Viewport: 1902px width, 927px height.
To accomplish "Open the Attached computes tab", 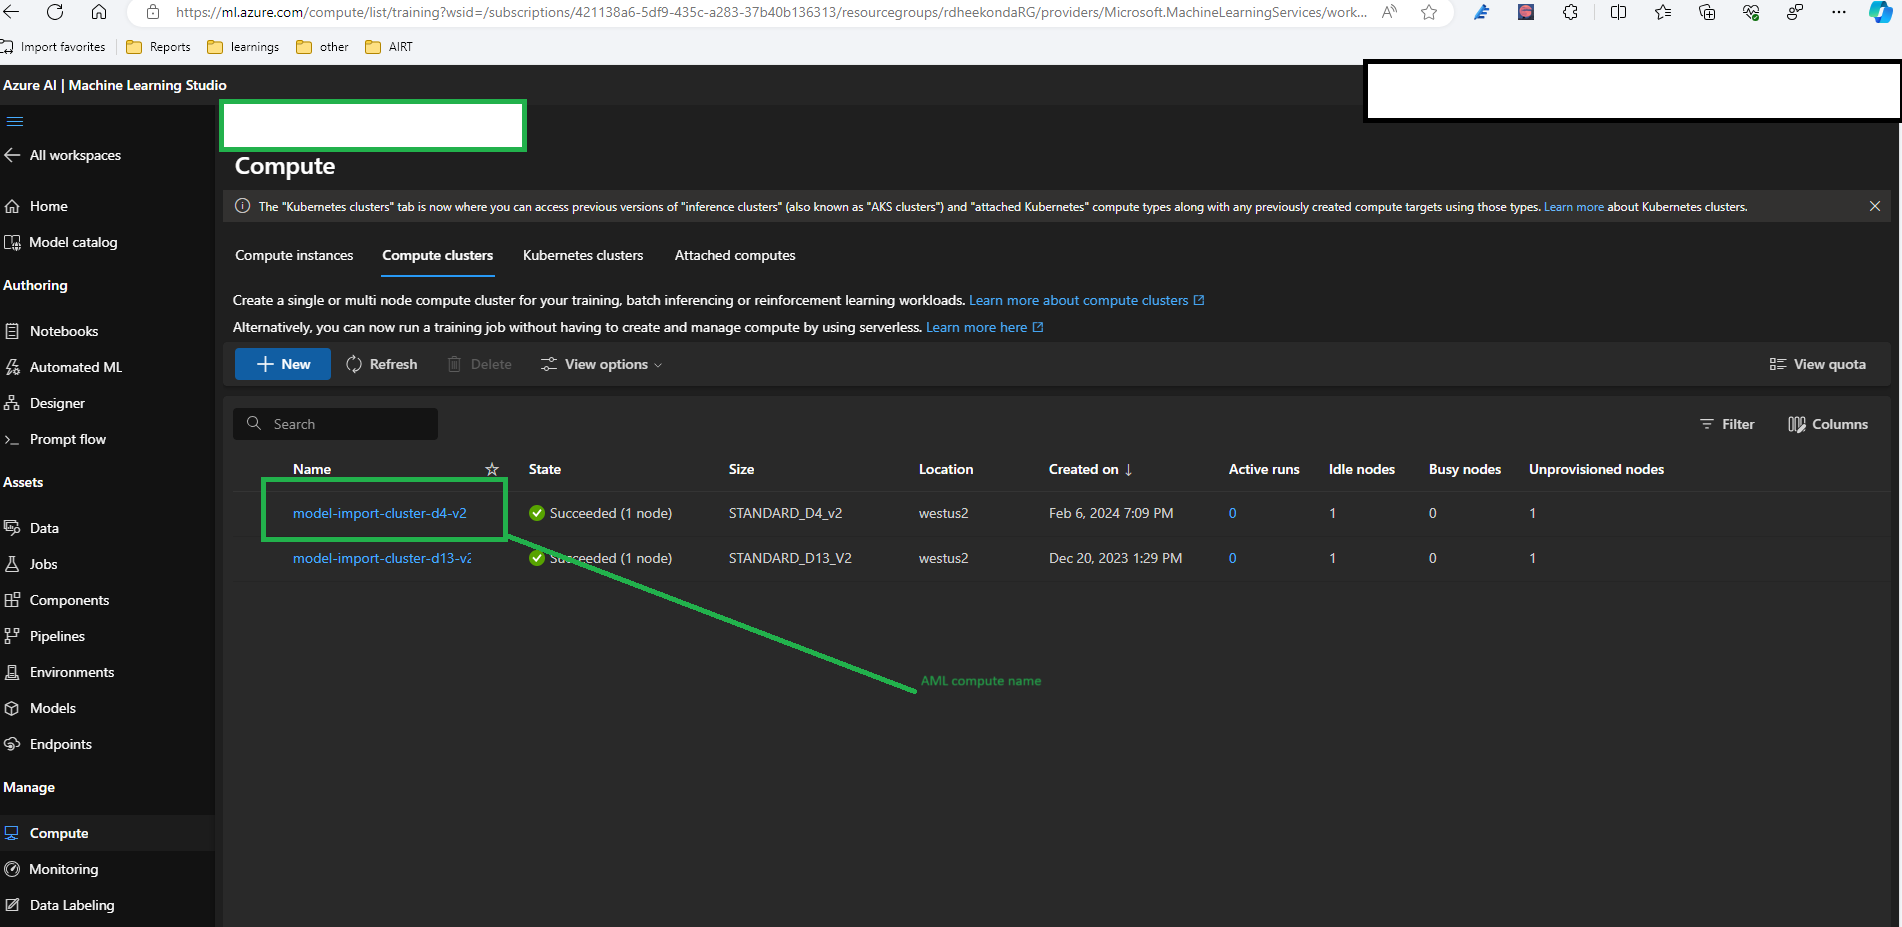I will coord(735,255).
